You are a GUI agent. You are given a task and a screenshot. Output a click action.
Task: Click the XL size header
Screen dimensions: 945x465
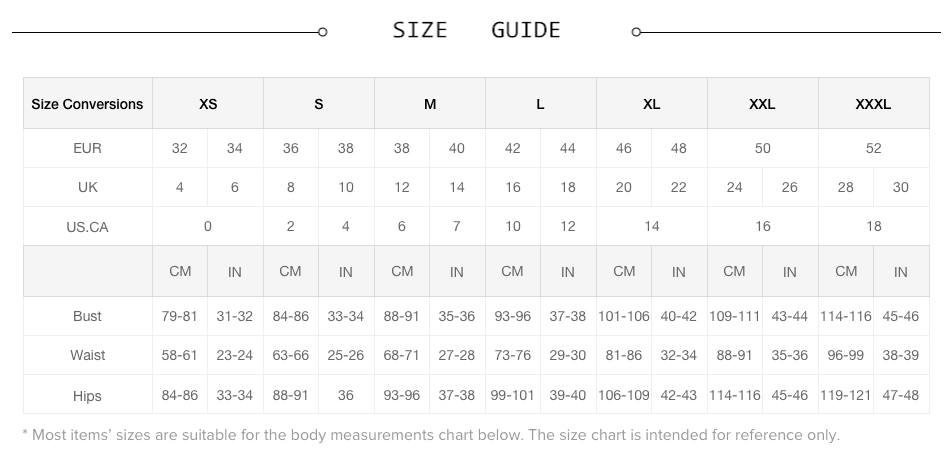(x=651, y=104)
